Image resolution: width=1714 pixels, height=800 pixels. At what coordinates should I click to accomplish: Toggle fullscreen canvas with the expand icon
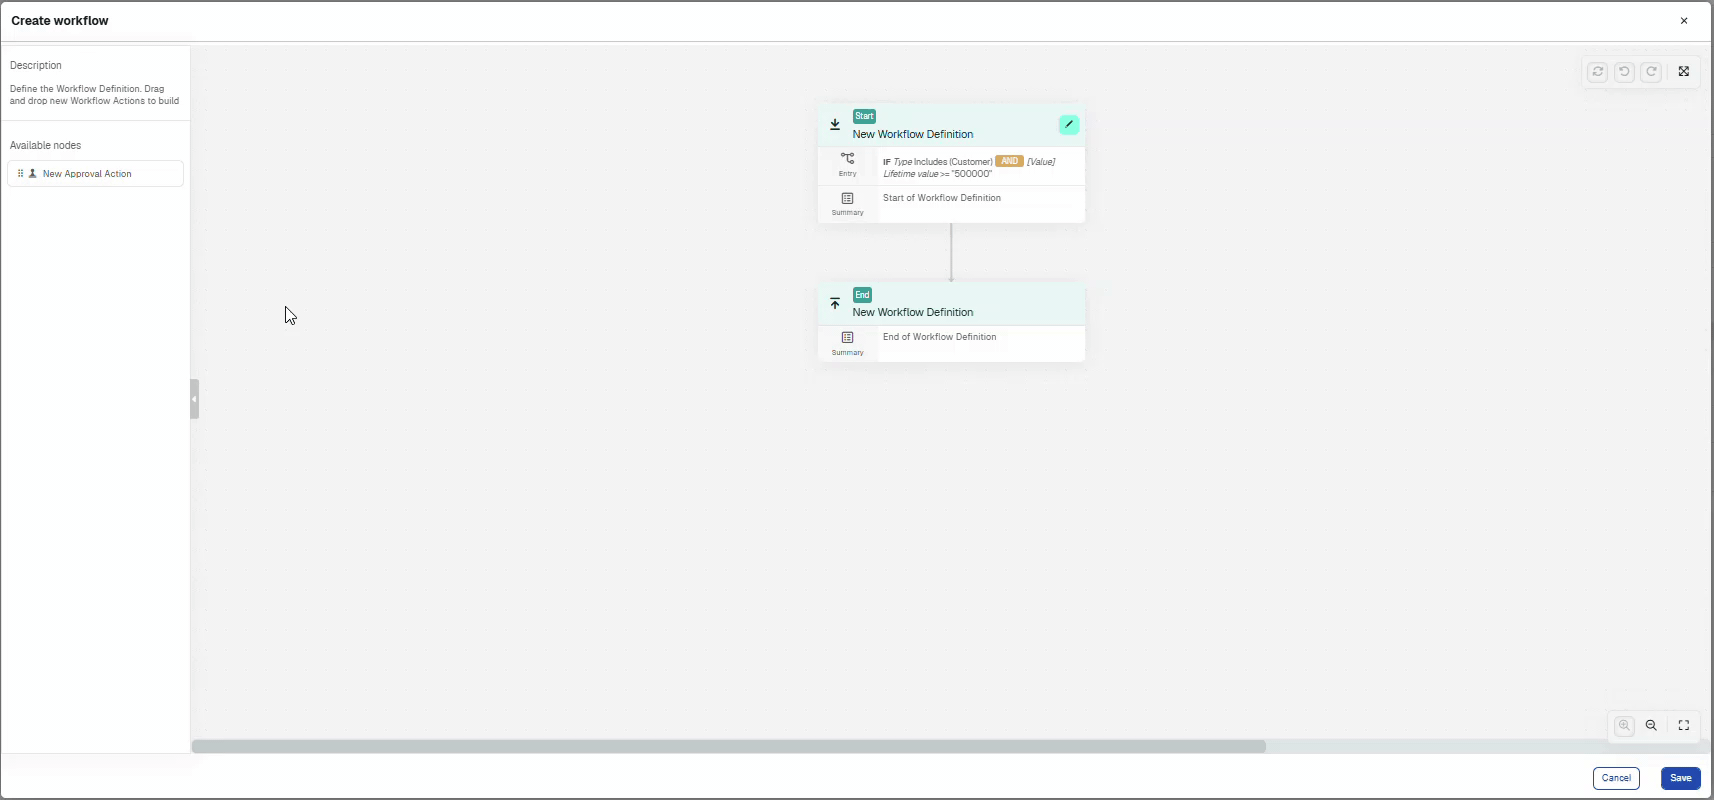1684,72
